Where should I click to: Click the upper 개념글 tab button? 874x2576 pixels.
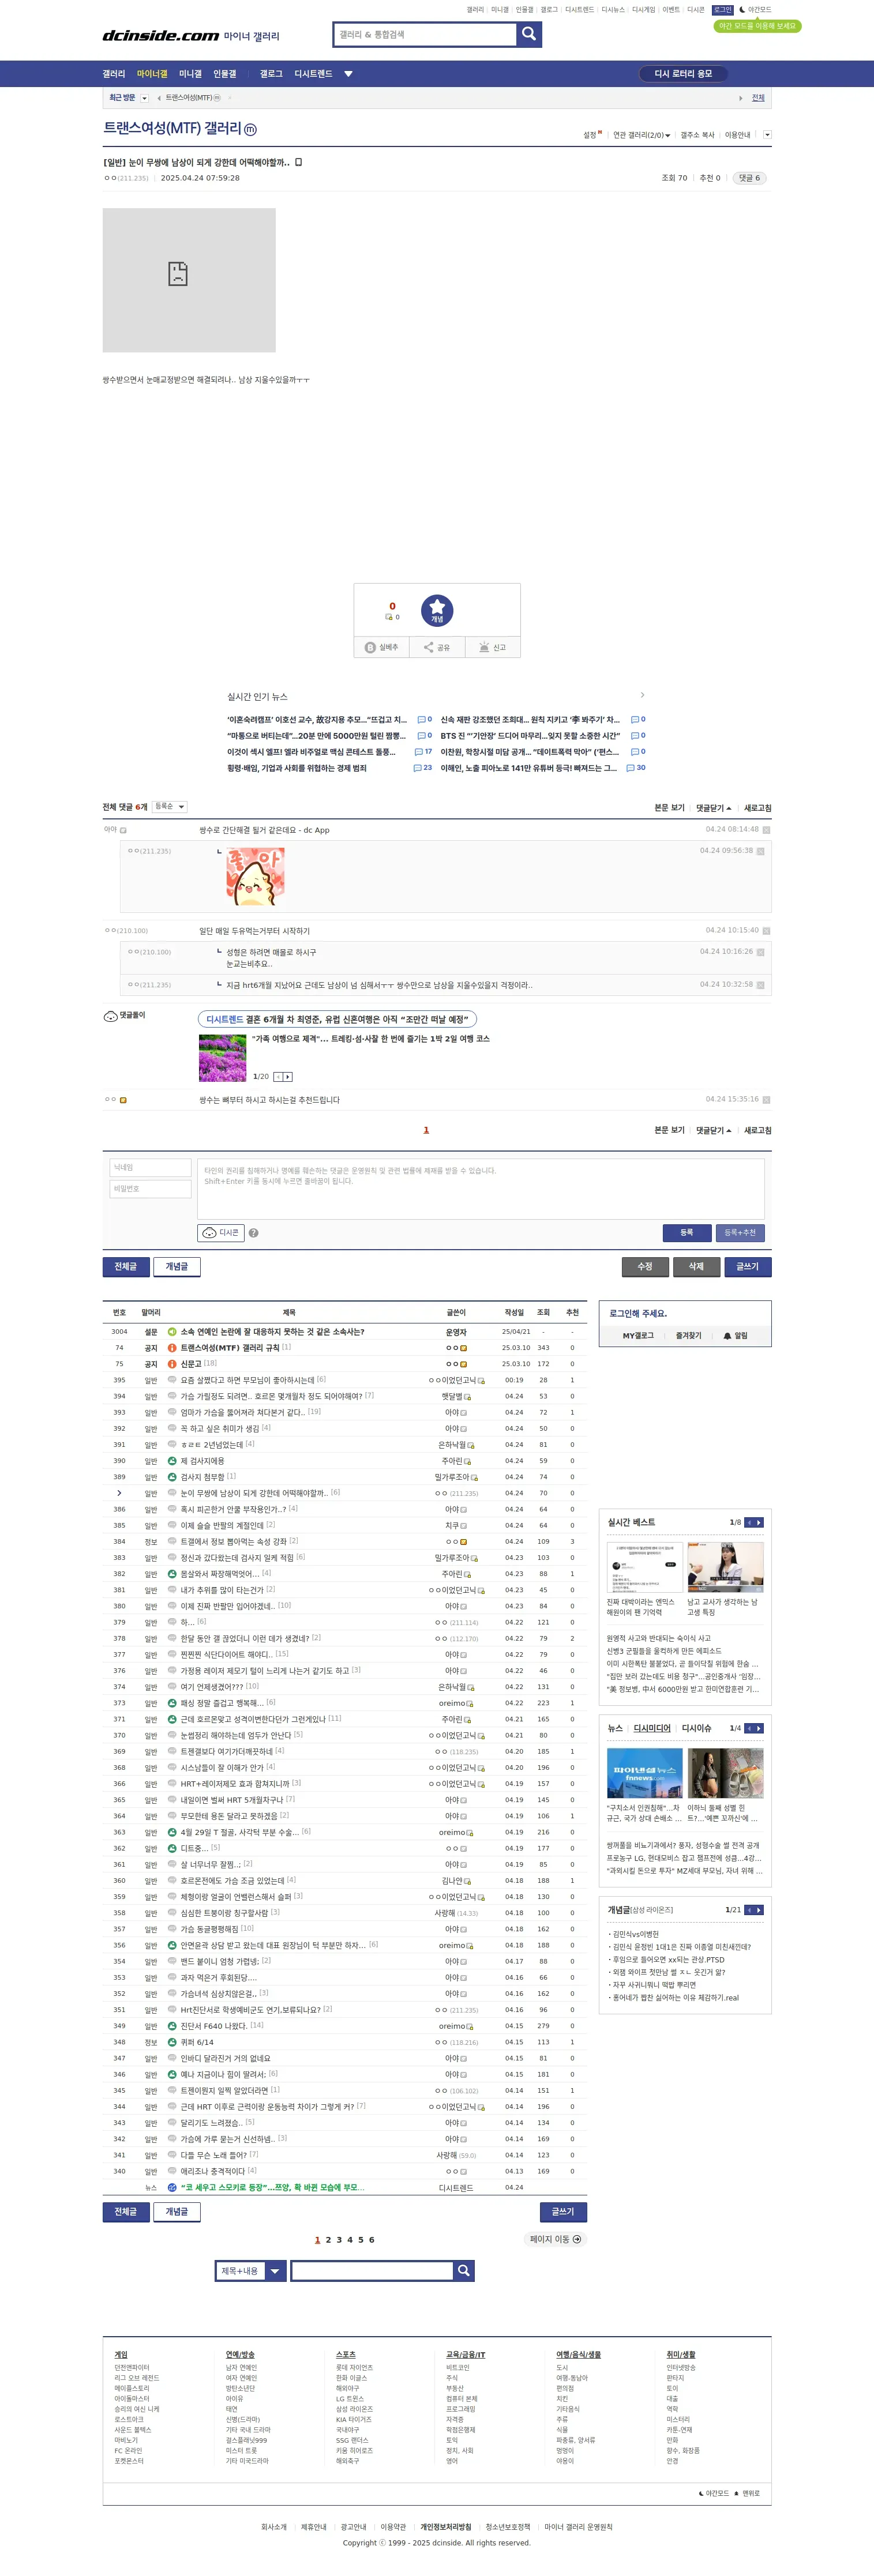tap(177, 1266)
